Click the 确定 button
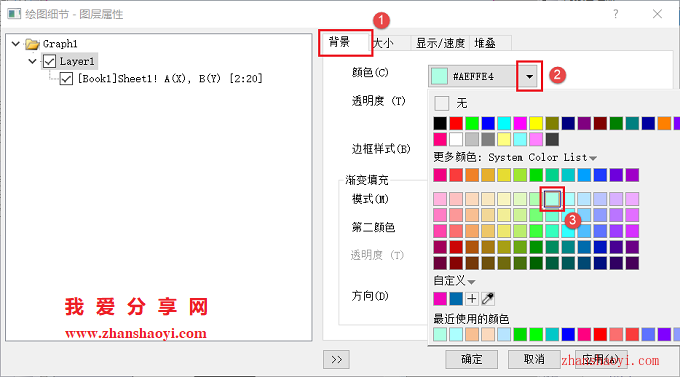Screen dimensions: 680x377 pos(471,359)
